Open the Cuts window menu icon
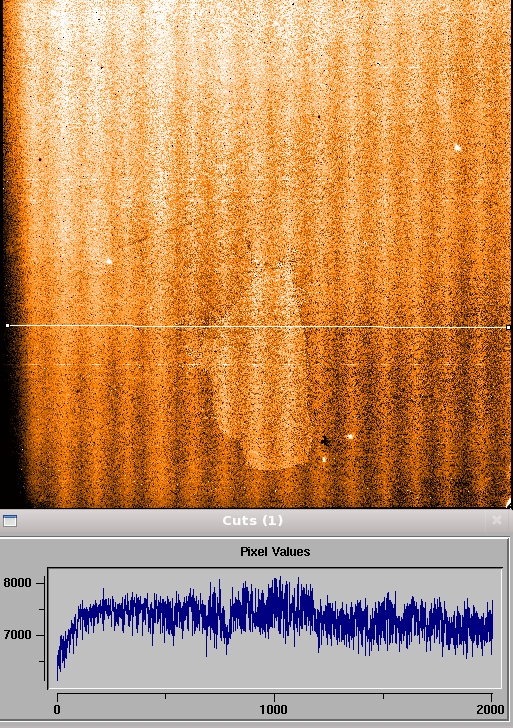This screenshot has height=728, width=513. [10, 520]
